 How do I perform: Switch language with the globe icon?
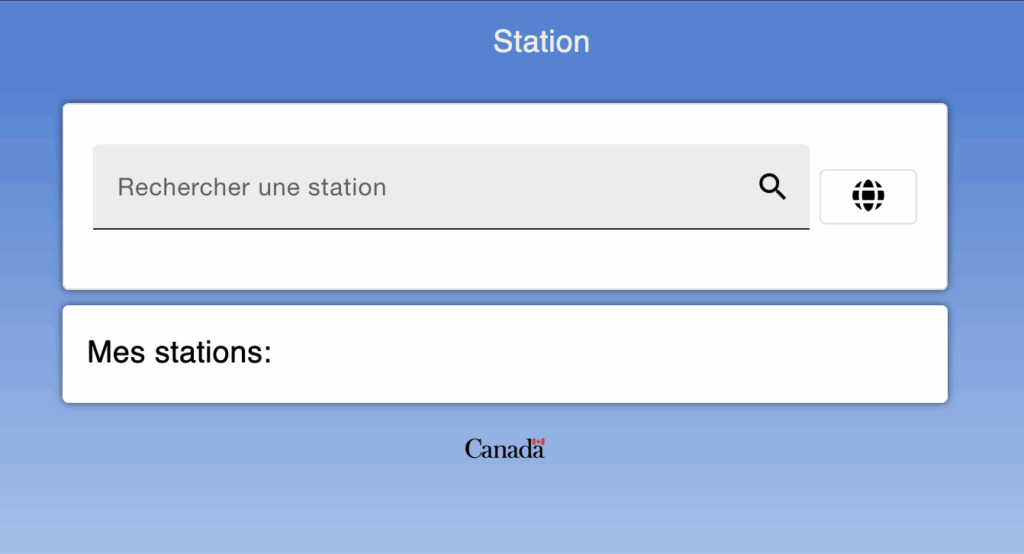pos(868,196)
